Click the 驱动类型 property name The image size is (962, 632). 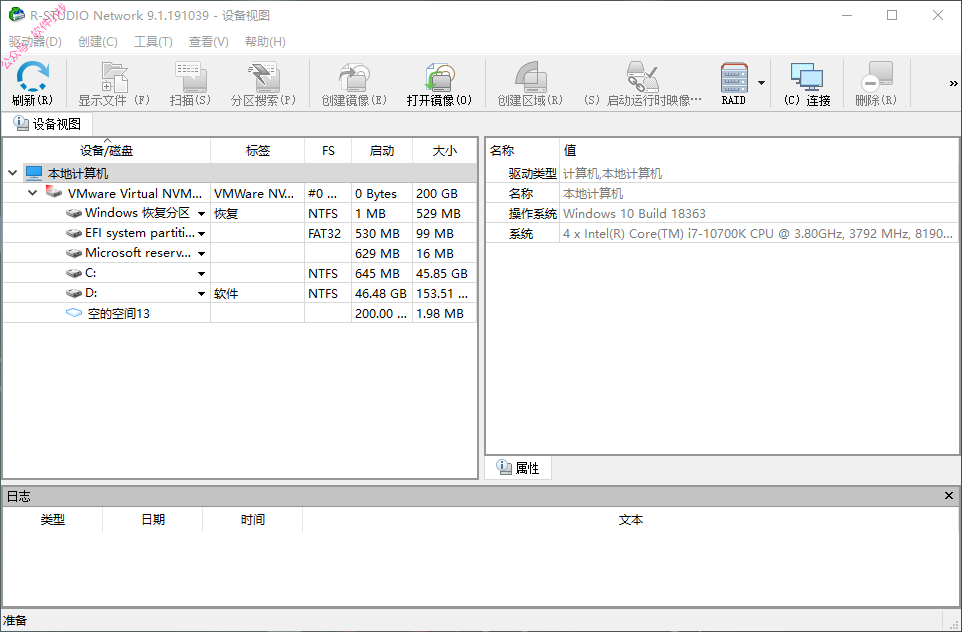(x=533, y=174)
